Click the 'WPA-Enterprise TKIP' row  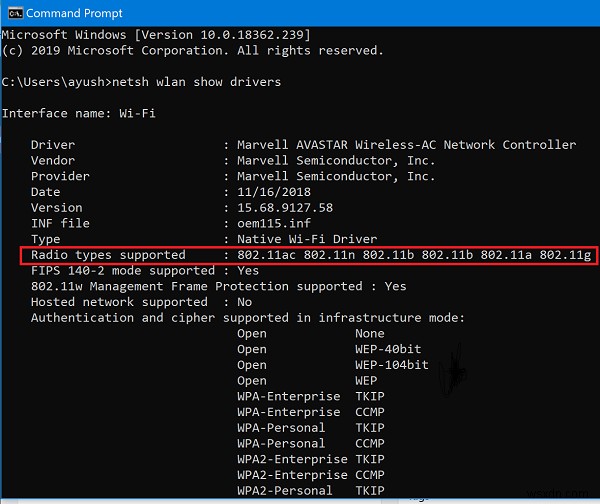point(311,396)
